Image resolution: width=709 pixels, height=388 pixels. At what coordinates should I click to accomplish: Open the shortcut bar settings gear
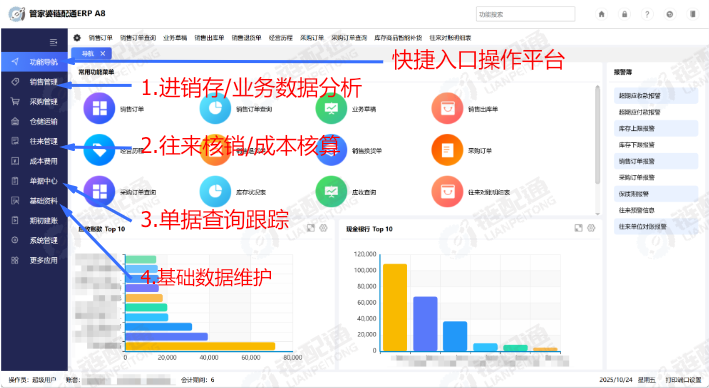[x=77, y=38]
